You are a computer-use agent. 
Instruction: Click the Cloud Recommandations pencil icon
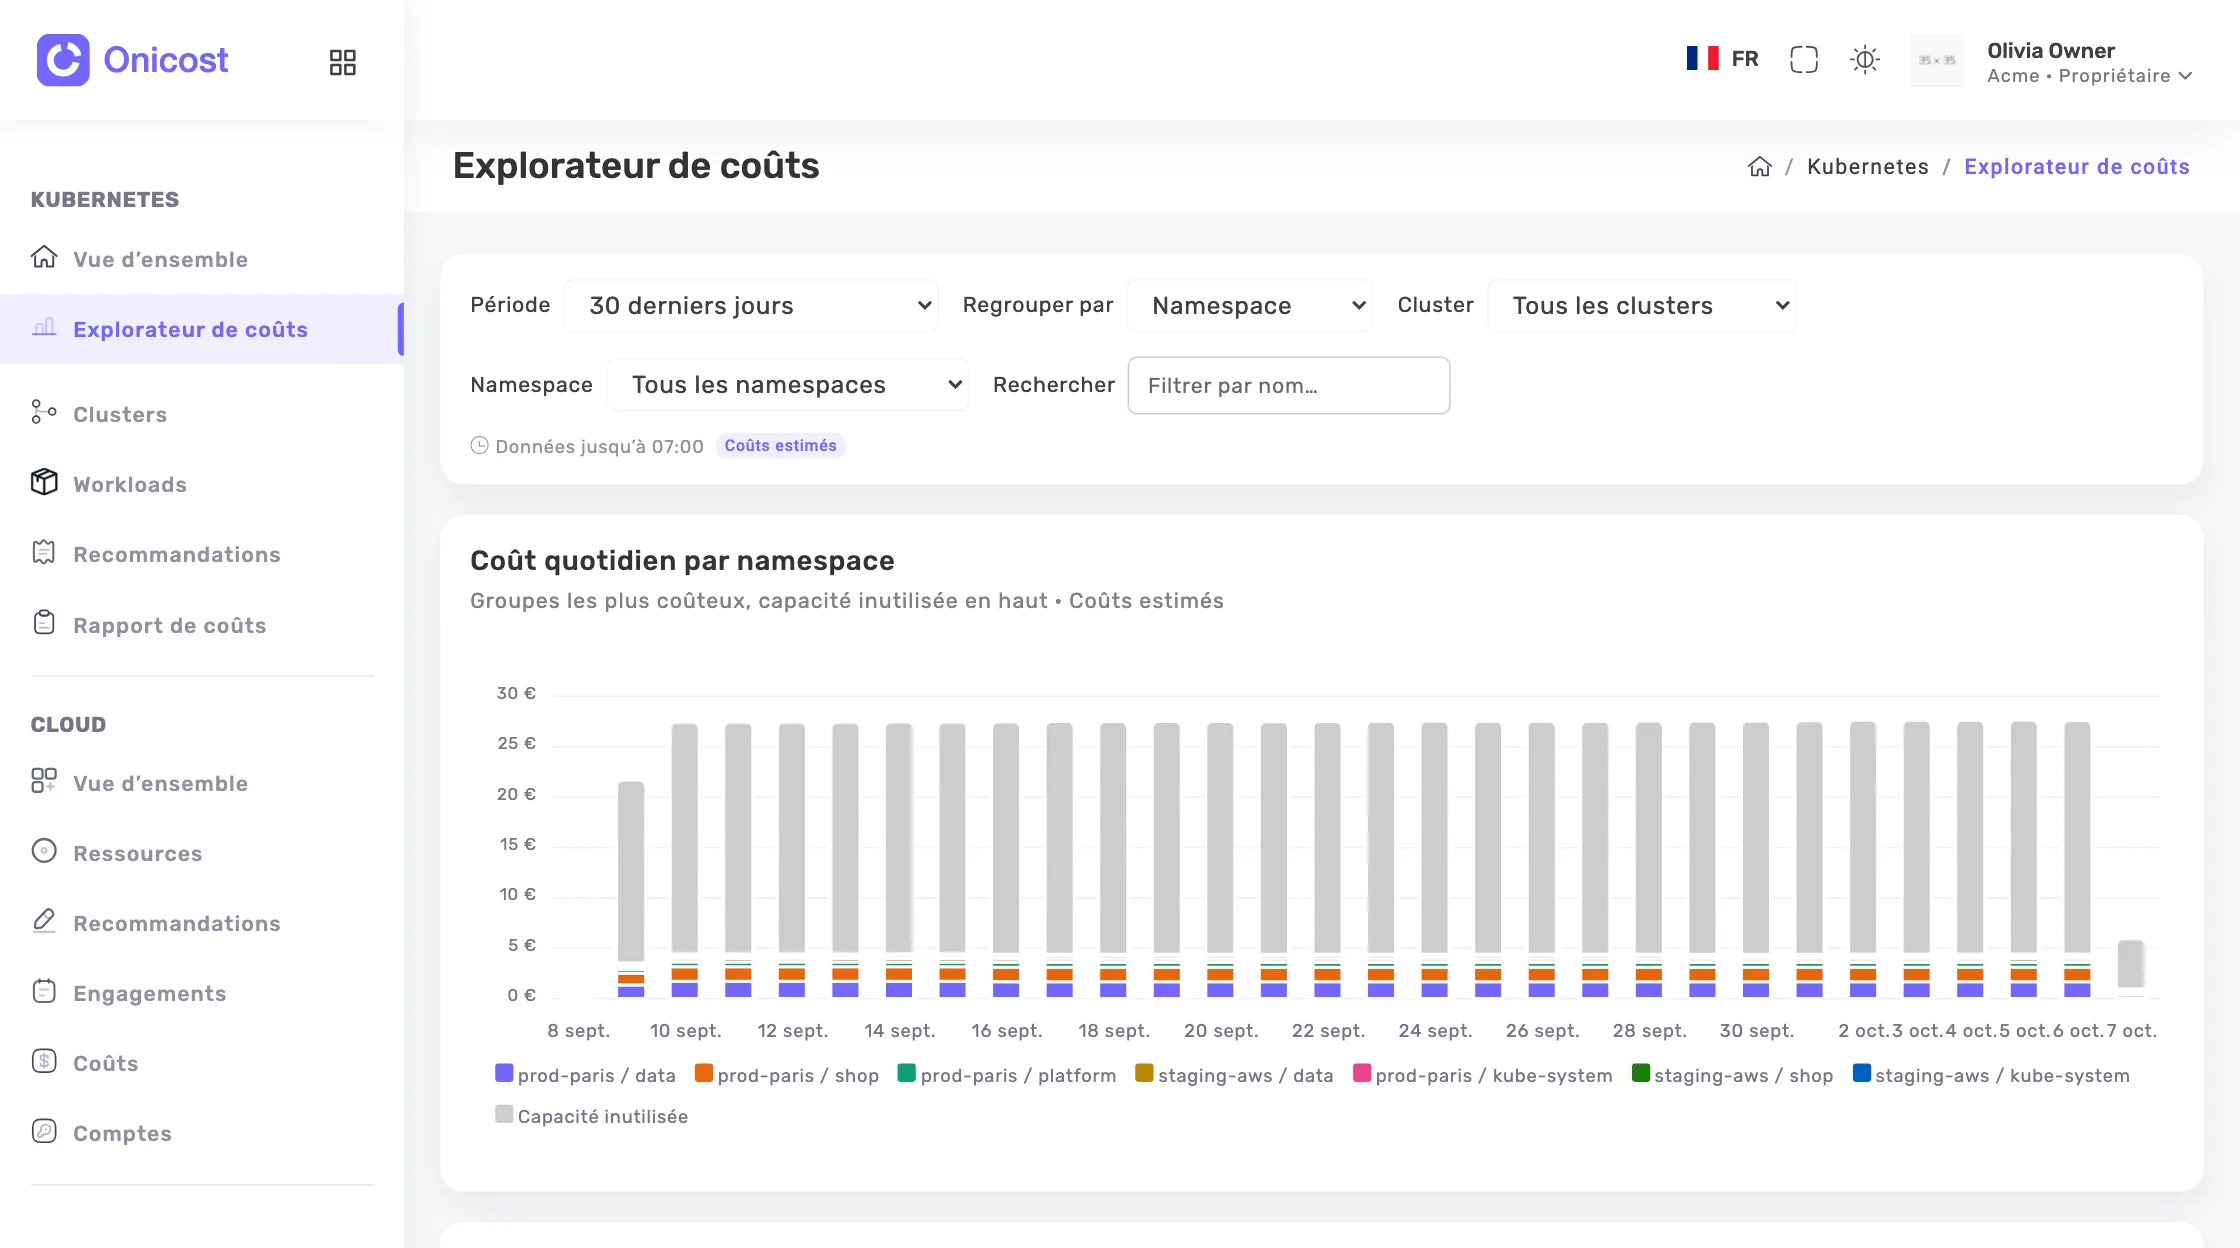pyautogui.click(x=44, y=921)
